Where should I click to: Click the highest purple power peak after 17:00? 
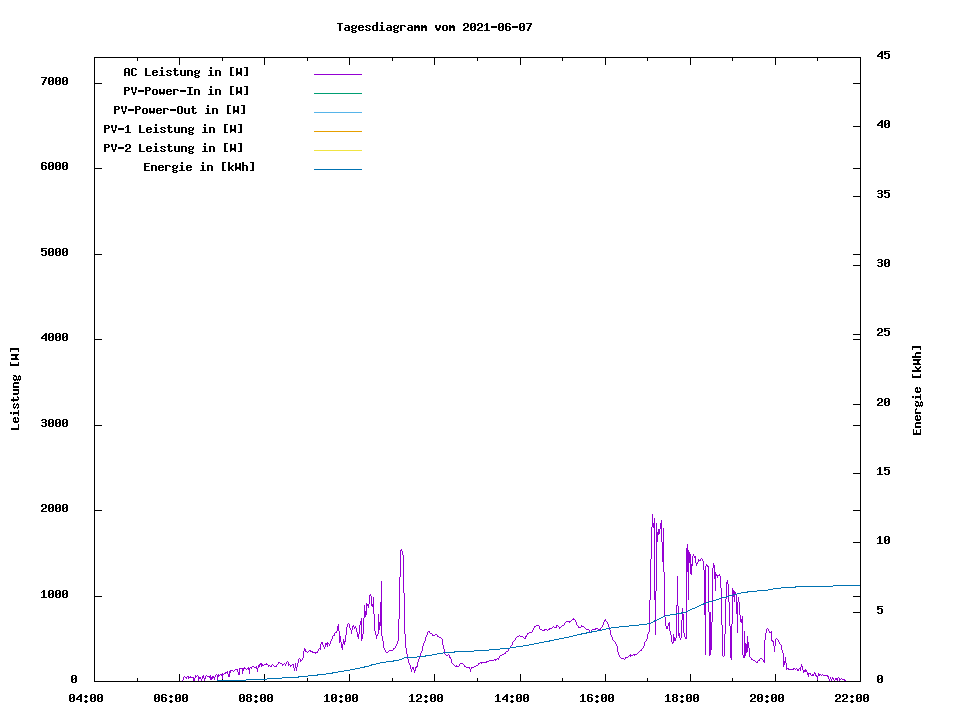tap(652, 516)
